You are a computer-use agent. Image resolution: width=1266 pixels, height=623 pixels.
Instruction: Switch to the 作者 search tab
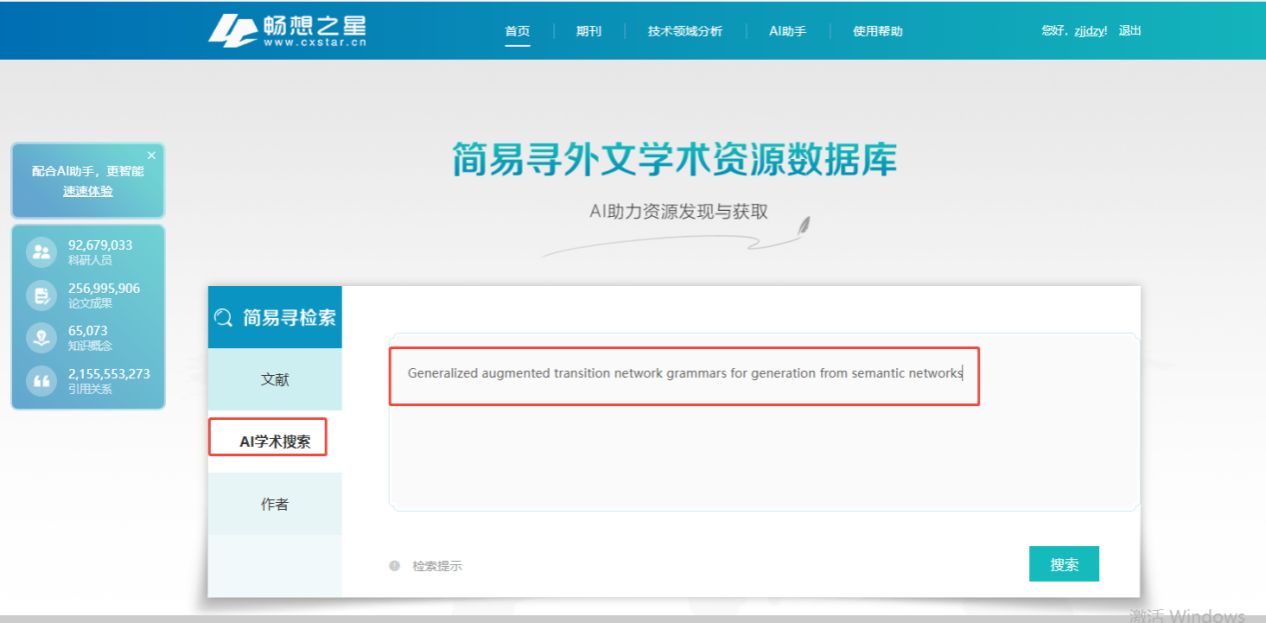[x=275, y=504]
